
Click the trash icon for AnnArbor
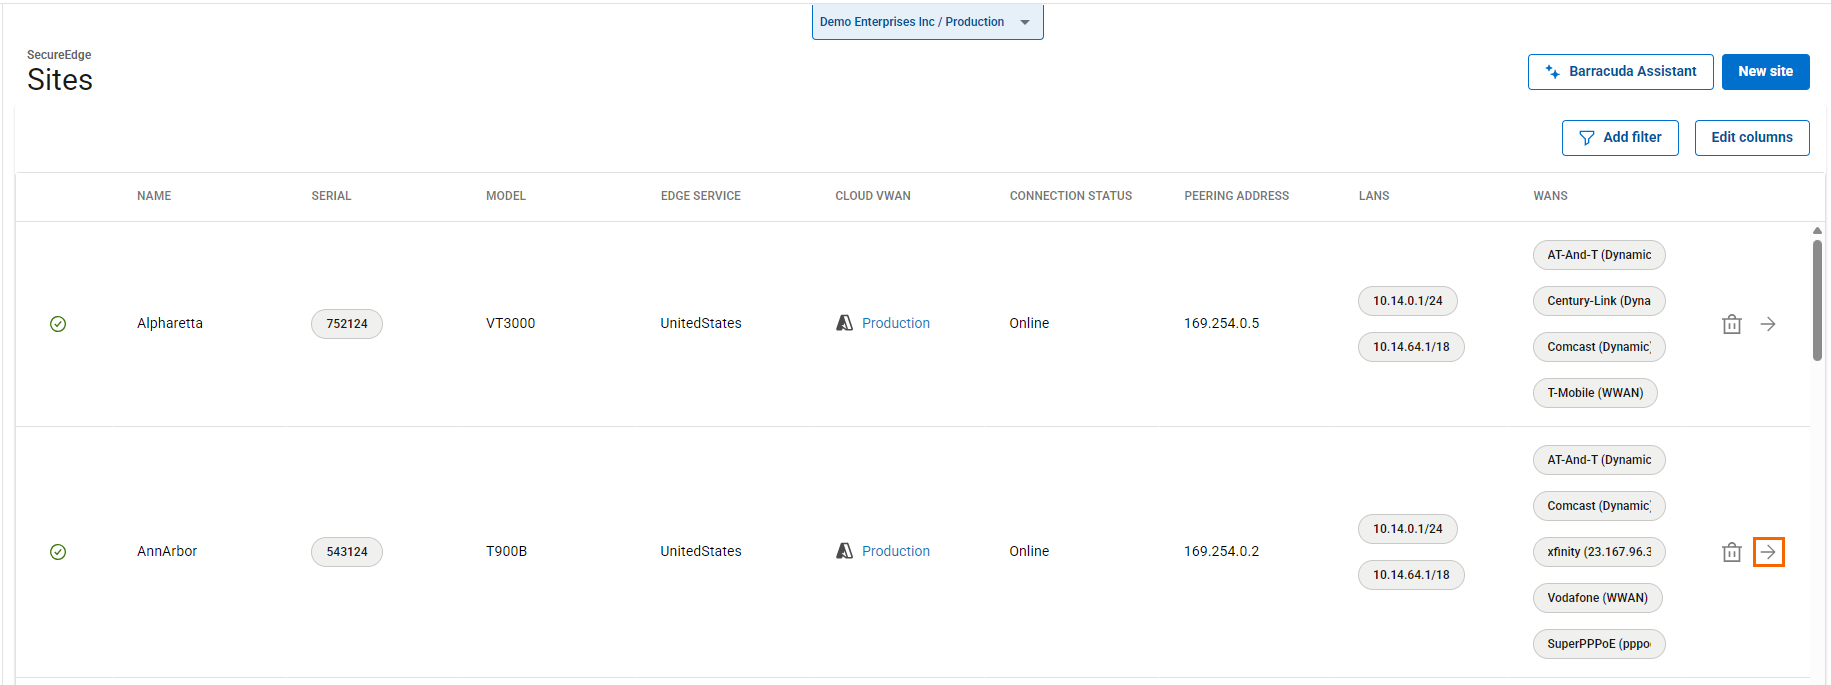point(1731,552)
